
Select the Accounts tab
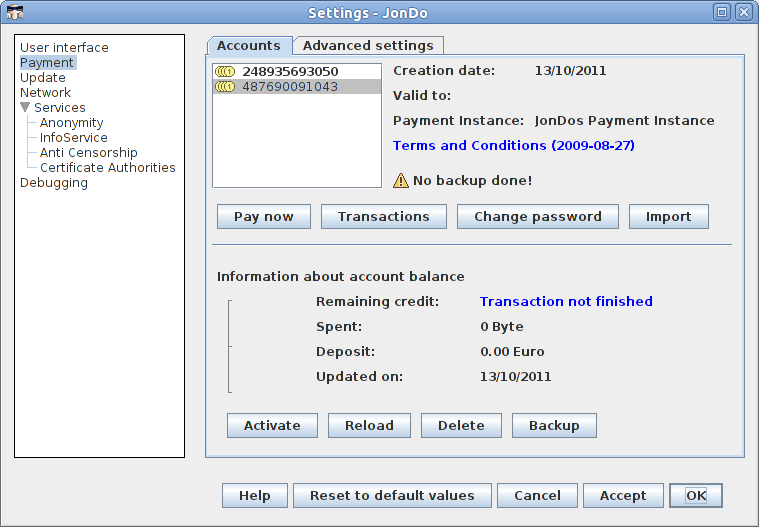point(249,45)
